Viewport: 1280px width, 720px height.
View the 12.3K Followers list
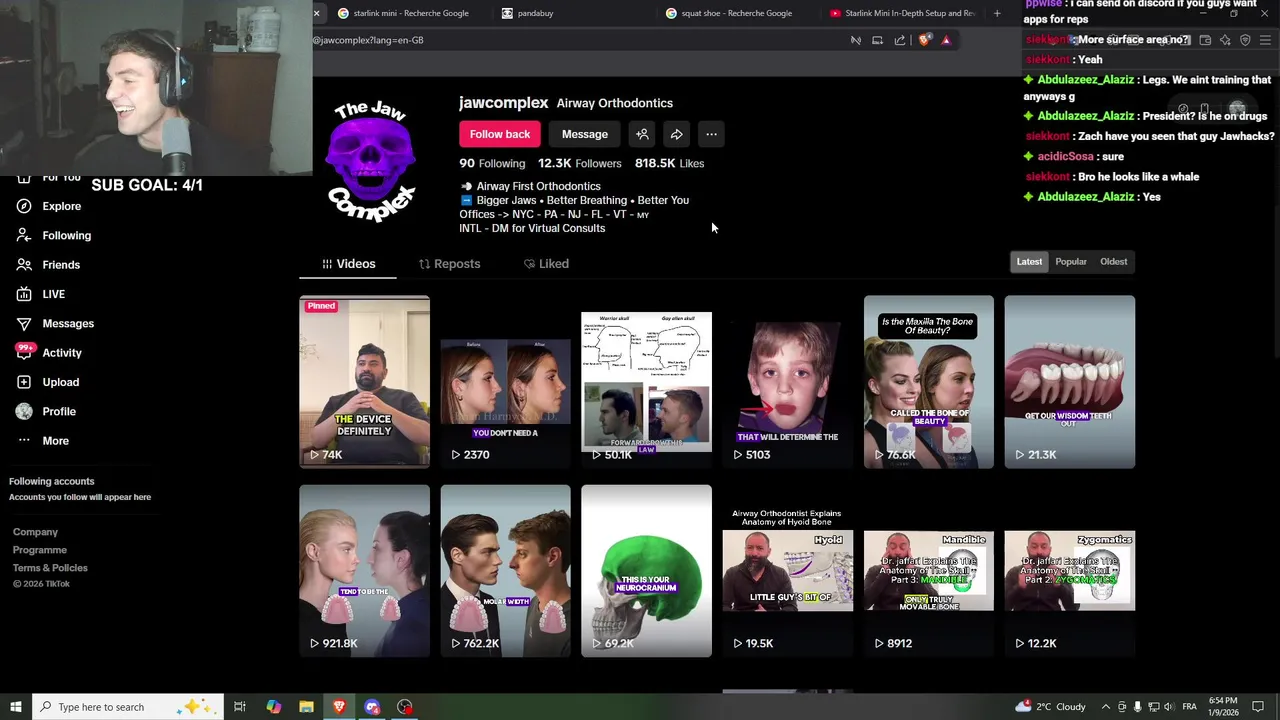click(x=580, y=163)
